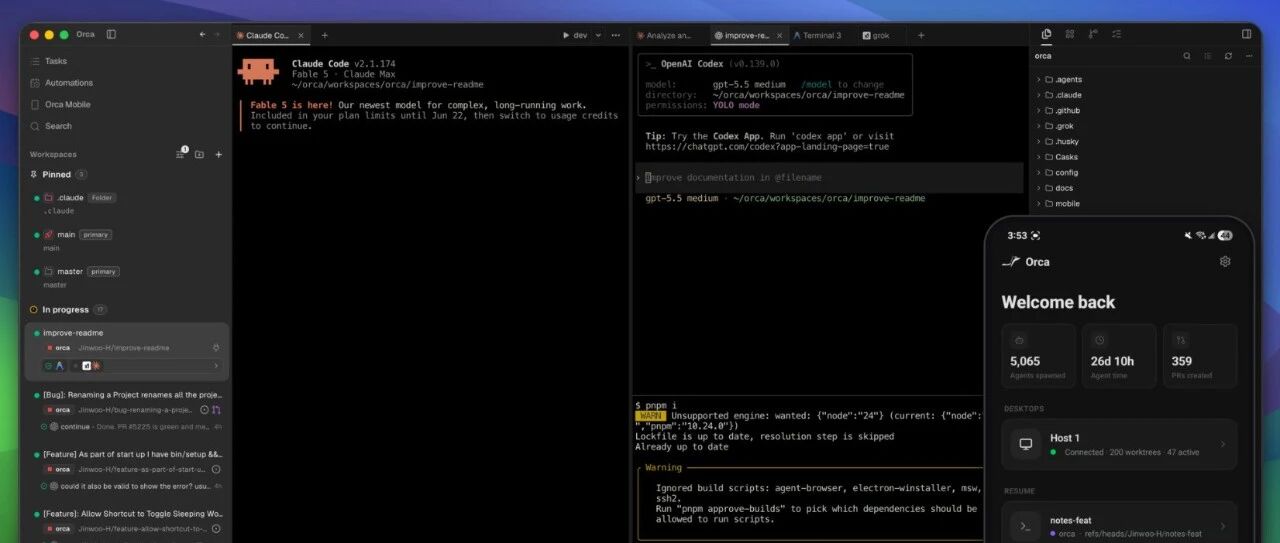Select the main primary workspace
This screenshot has width=1280, height=543.
pyautogui.click(x=128, y=240)
